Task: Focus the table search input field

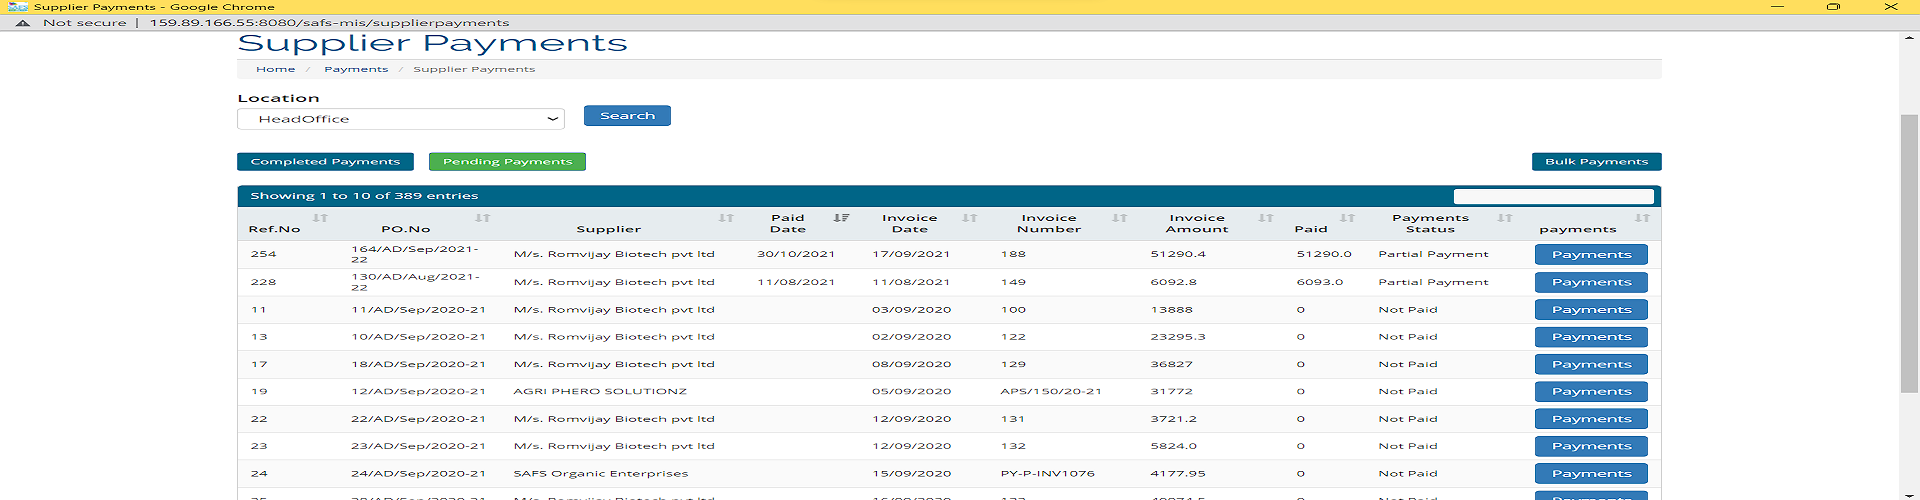Action: [1553, 197]
